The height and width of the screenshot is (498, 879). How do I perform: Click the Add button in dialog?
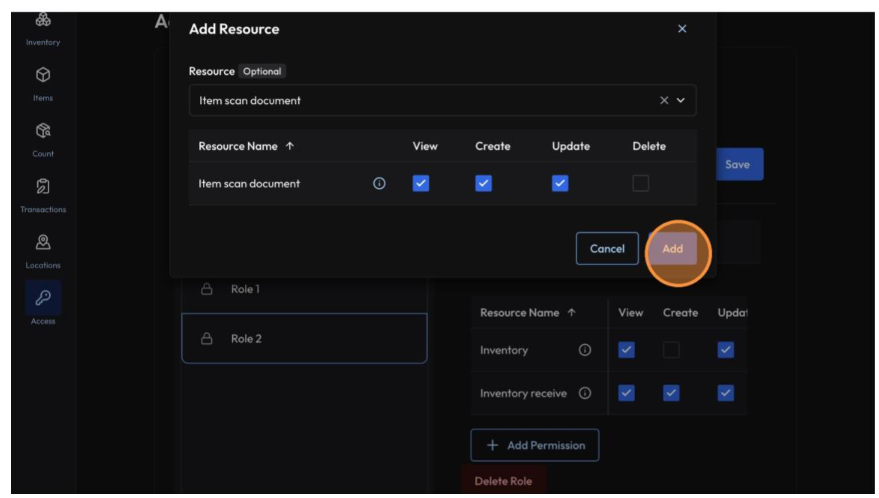pos(672,248)
